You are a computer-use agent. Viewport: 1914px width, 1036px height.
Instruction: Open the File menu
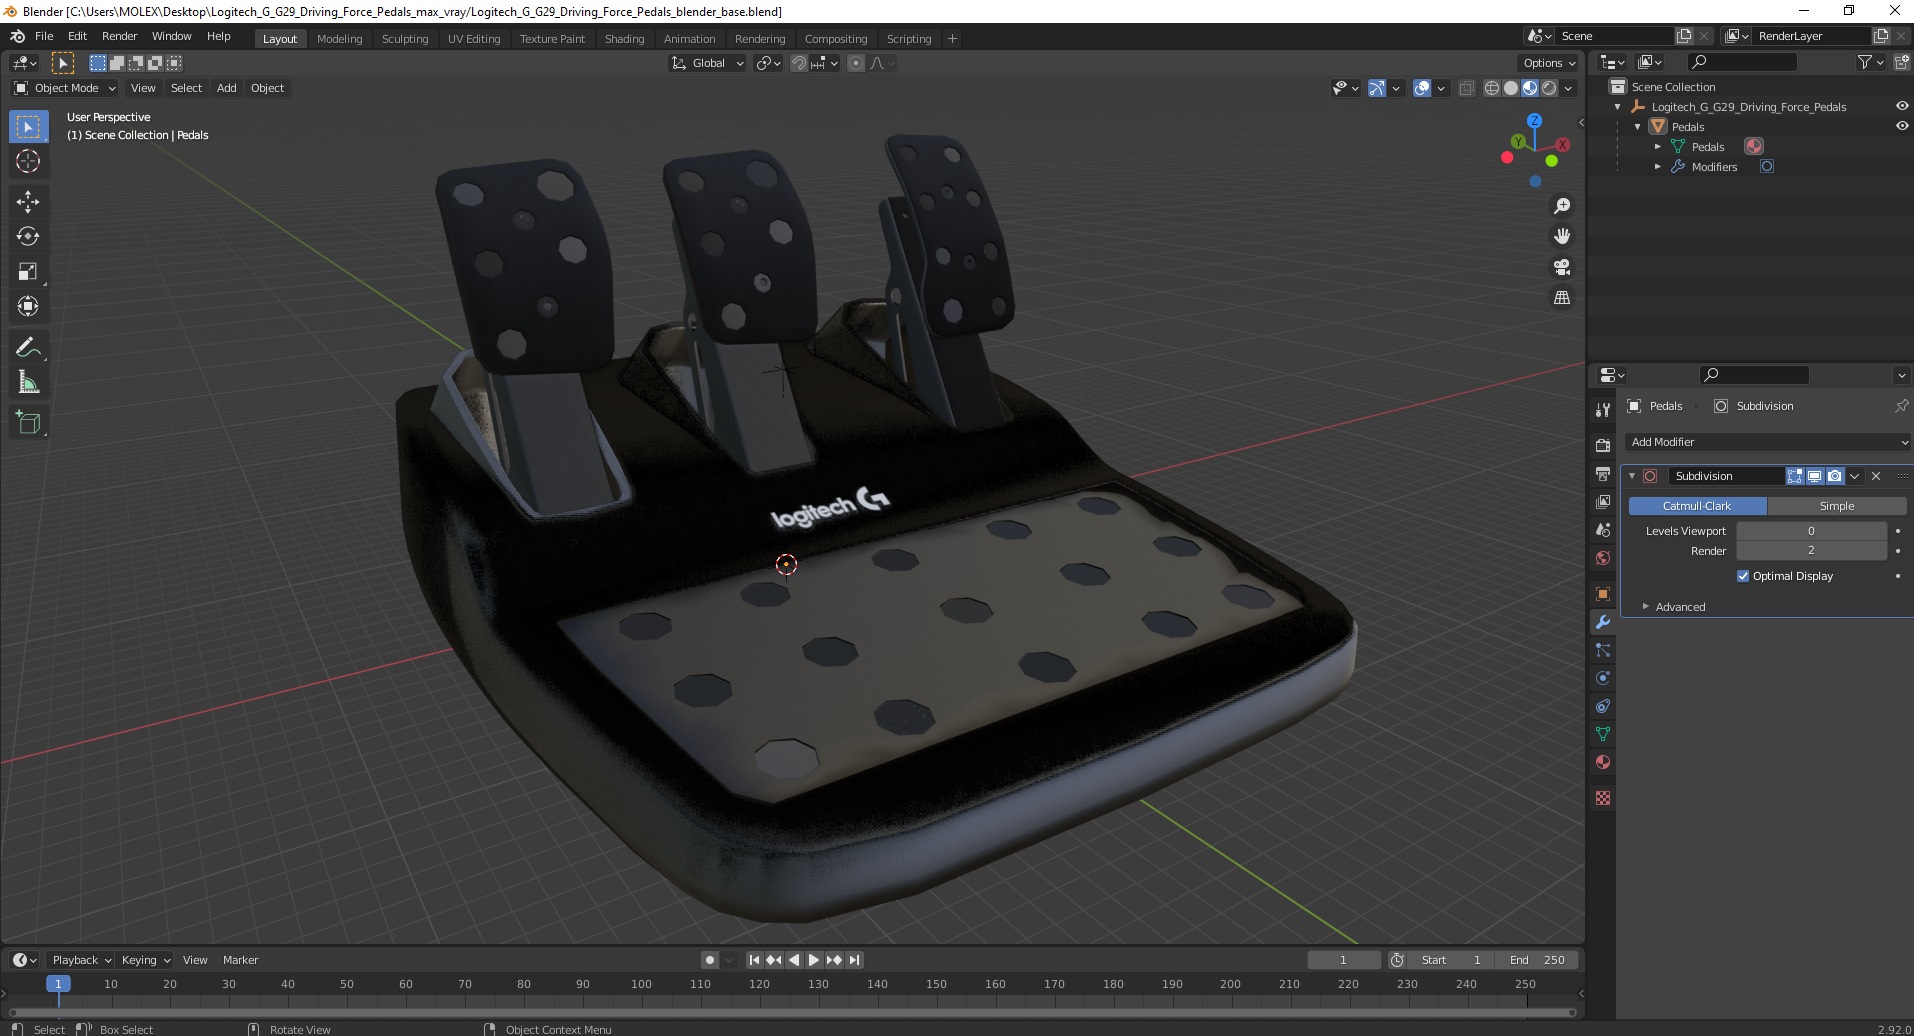(44, 36)
